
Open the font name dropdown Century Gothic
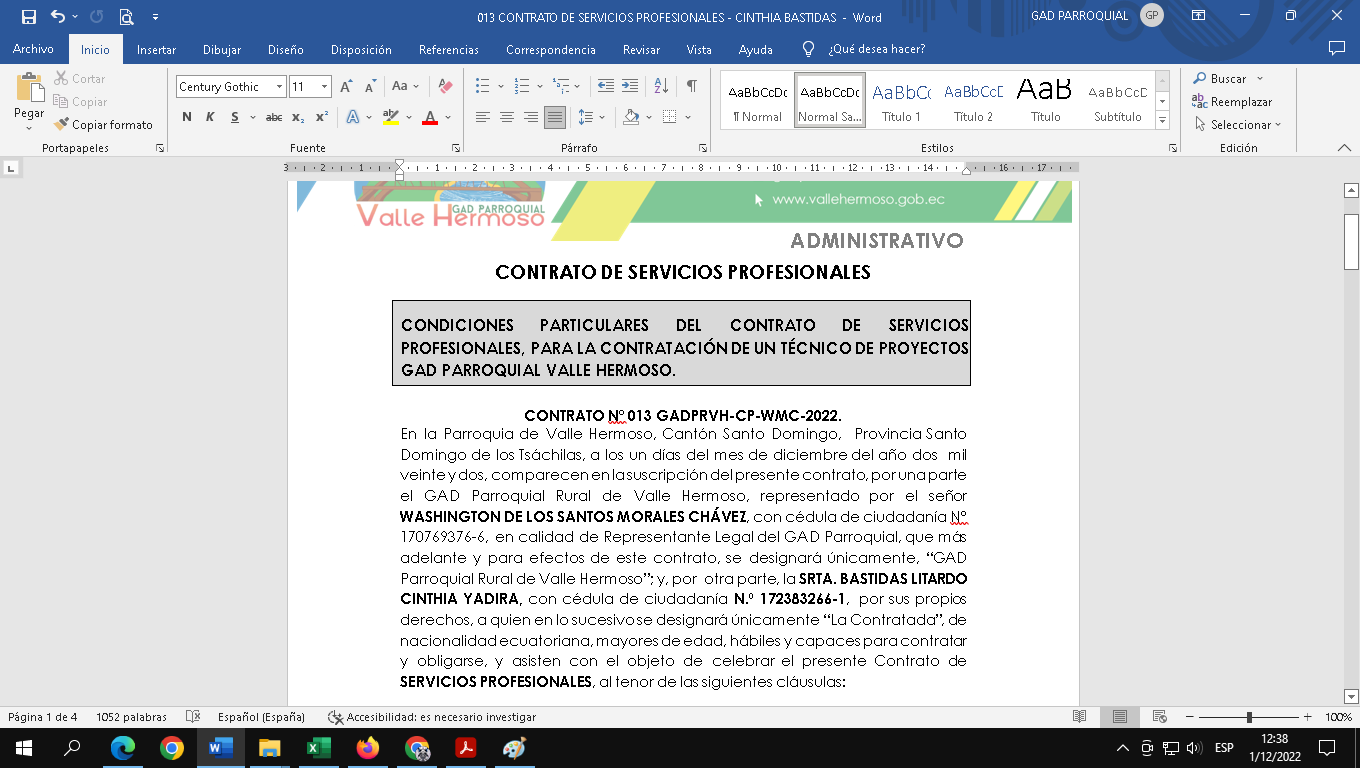pos(279,87)
